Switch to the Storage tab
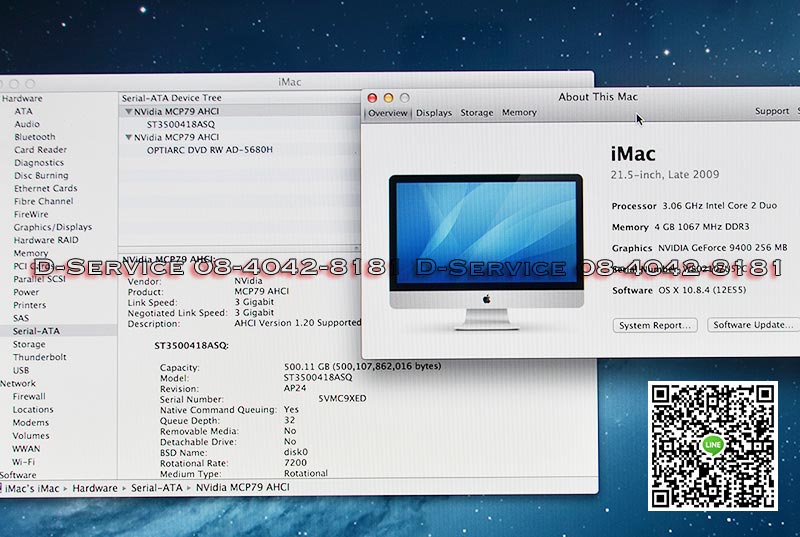The height and width of the screenshot is (537, 800). click(477, 113)
